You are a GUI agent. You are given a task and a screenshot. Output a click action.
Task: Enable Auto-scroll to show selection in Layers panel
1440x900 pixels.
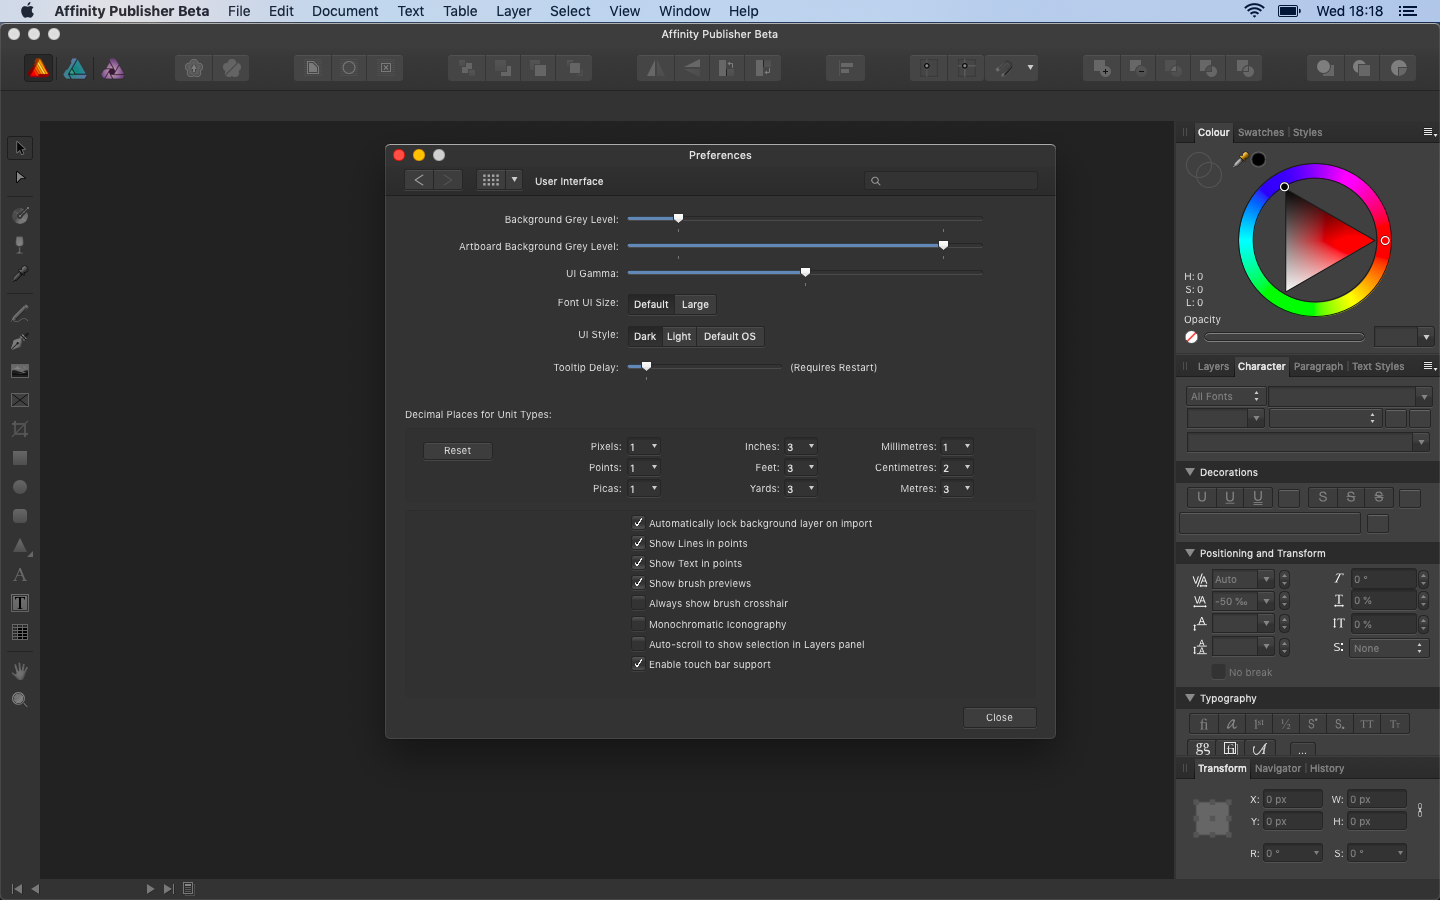point(638,644)
